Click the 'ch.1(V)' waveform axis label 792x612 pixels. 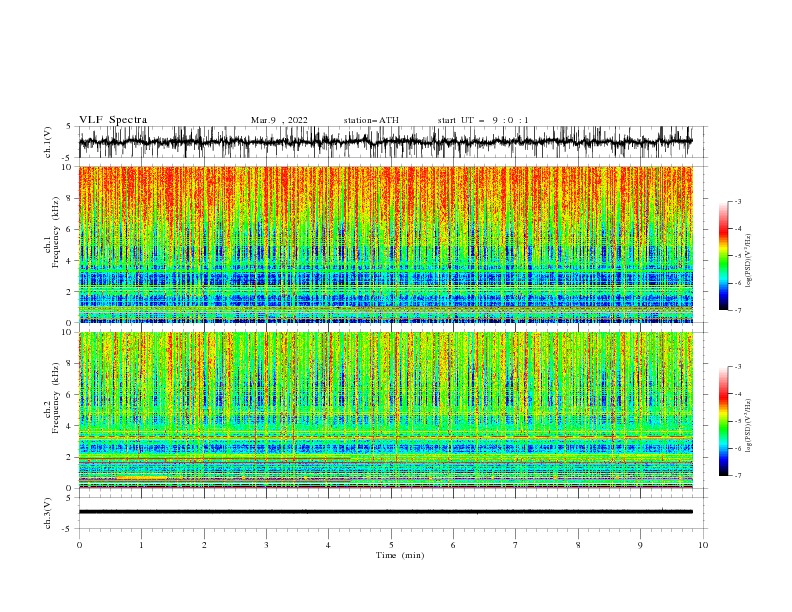[48, 142]
